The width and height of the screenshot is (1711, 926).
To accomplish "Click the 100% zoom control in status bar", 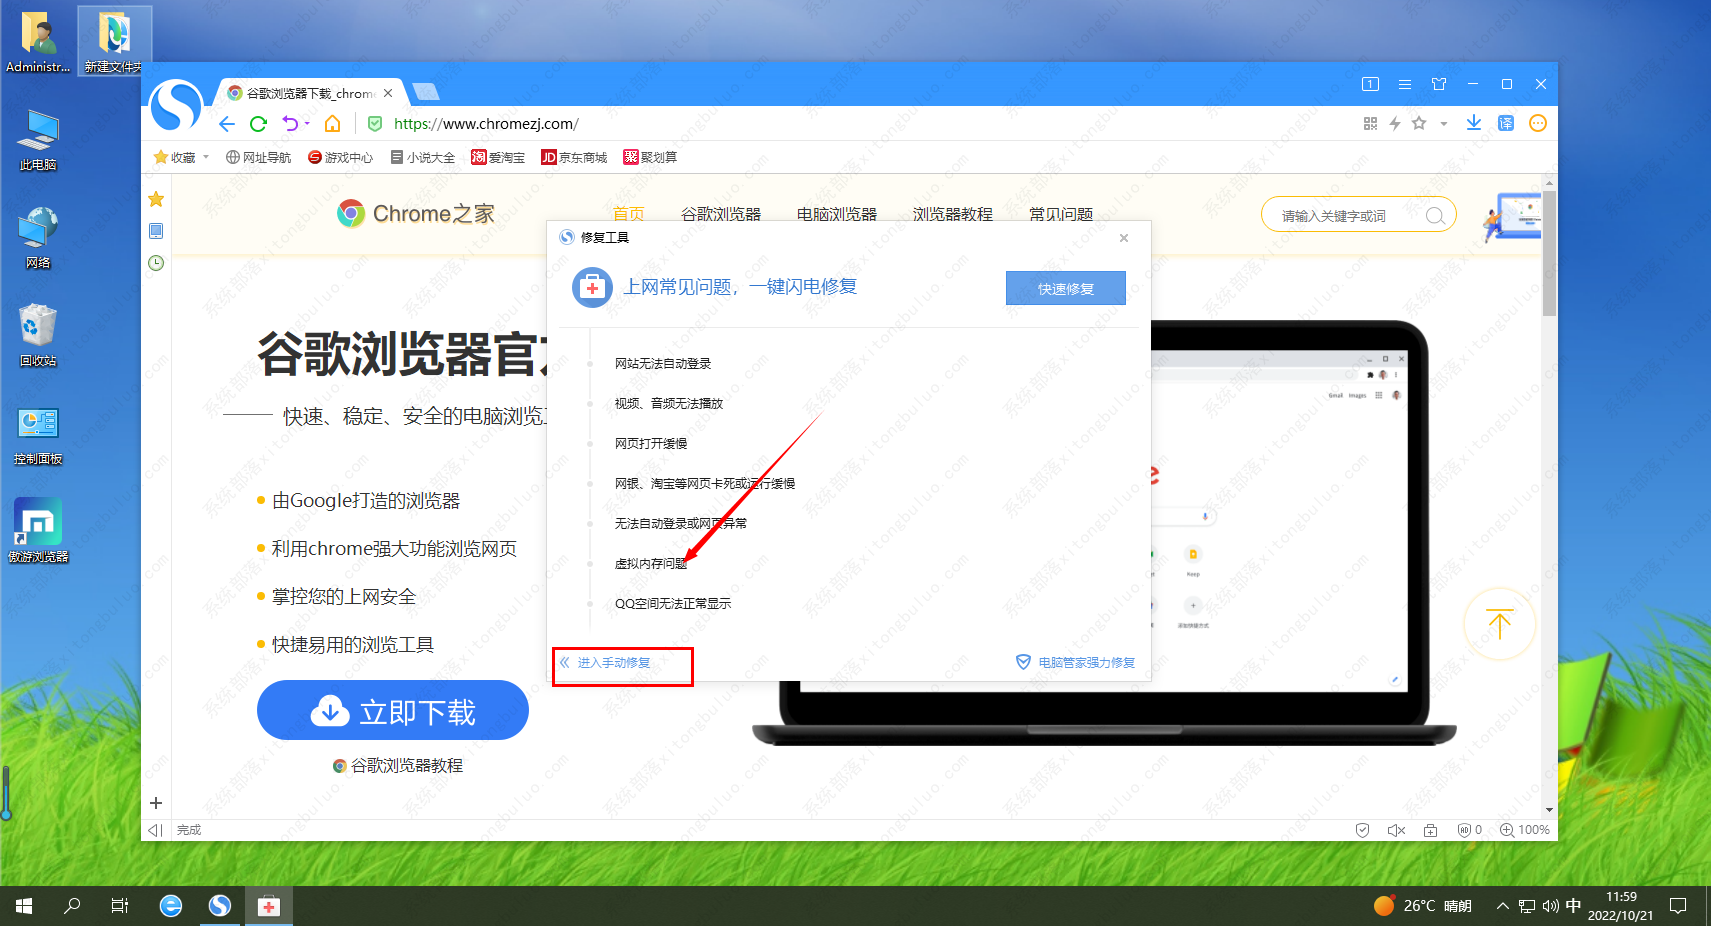I will tap(1525, 830).
